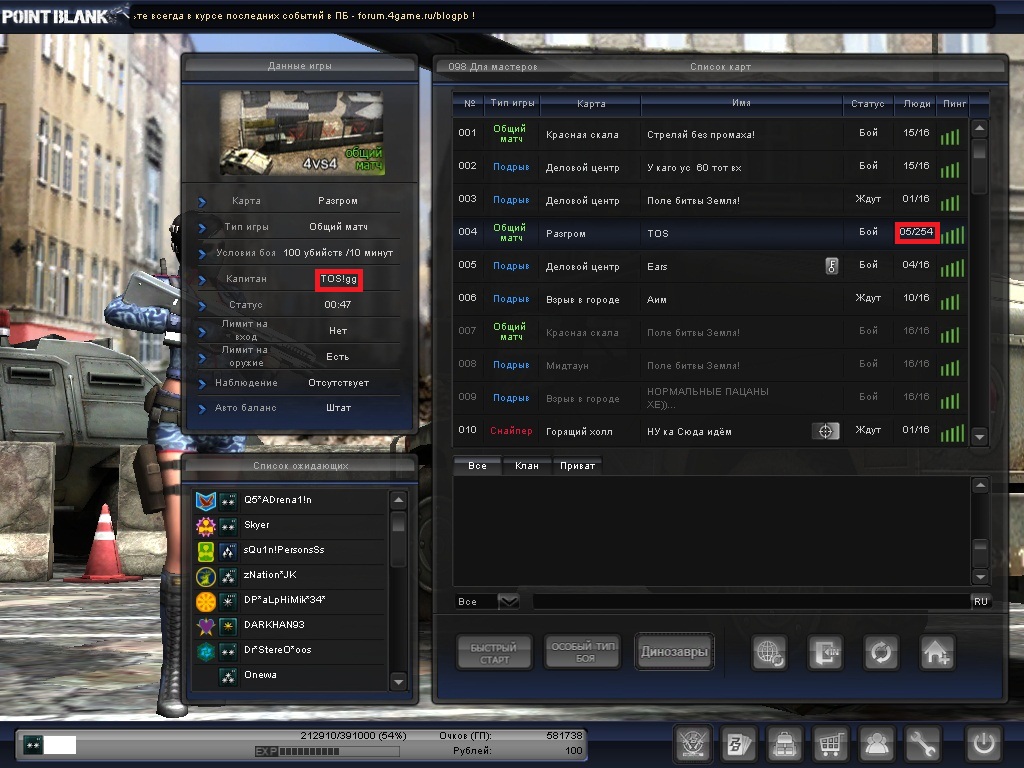
Task: Open the shopping cart shop icon
Action: (830, 744)
